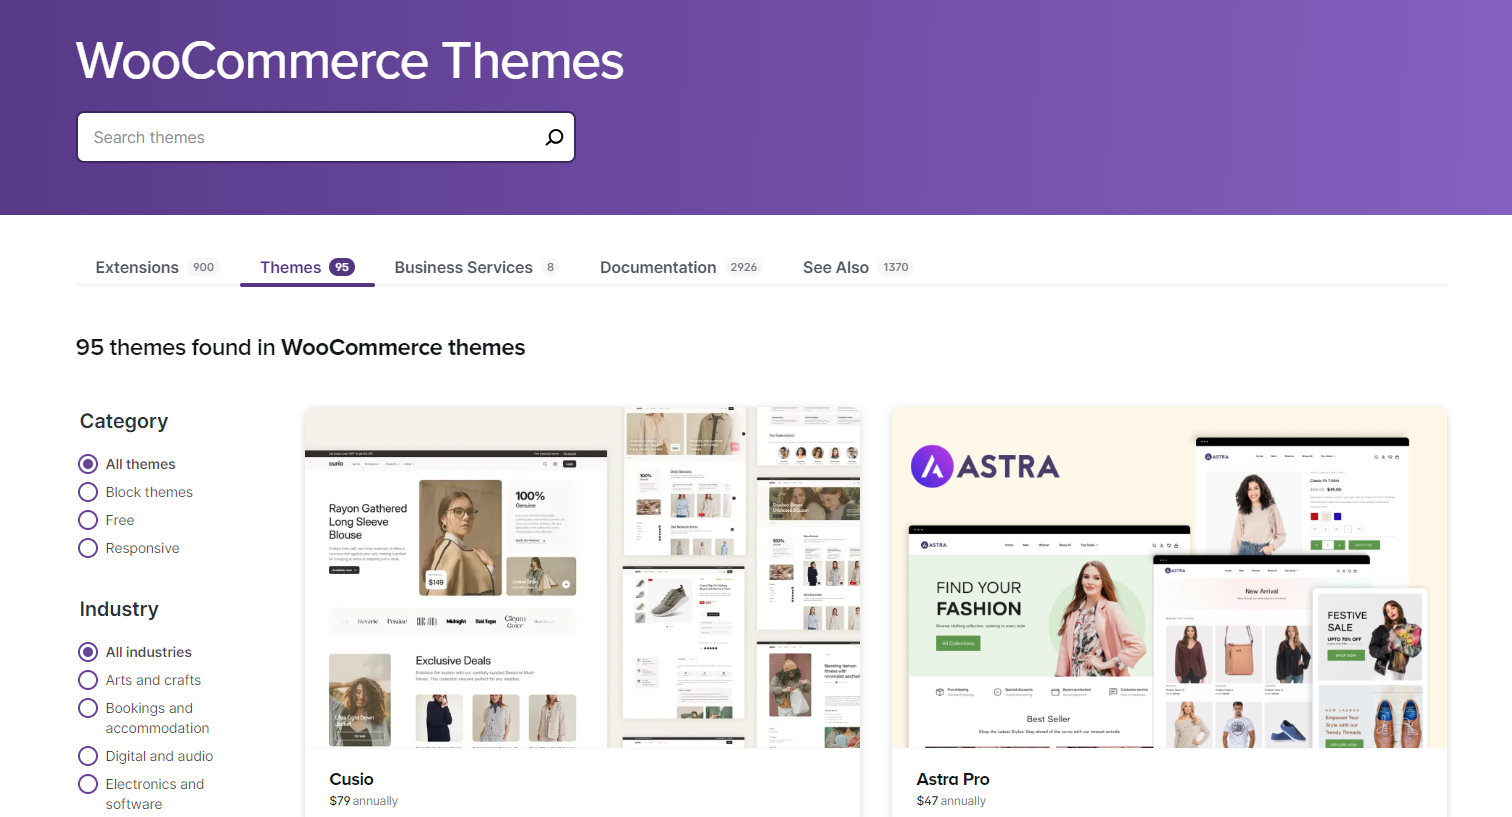
Task: Open the Extensions tab
Action: coord(157,267)
